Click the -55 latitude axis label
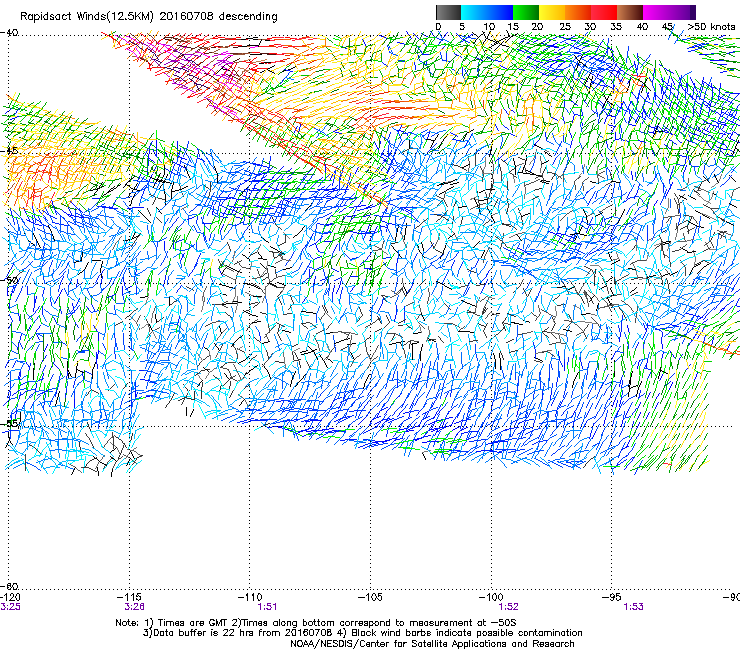Image resolution: width=740 pixels, height=650 pixels. pyautogui.click(x=9, y=423)
